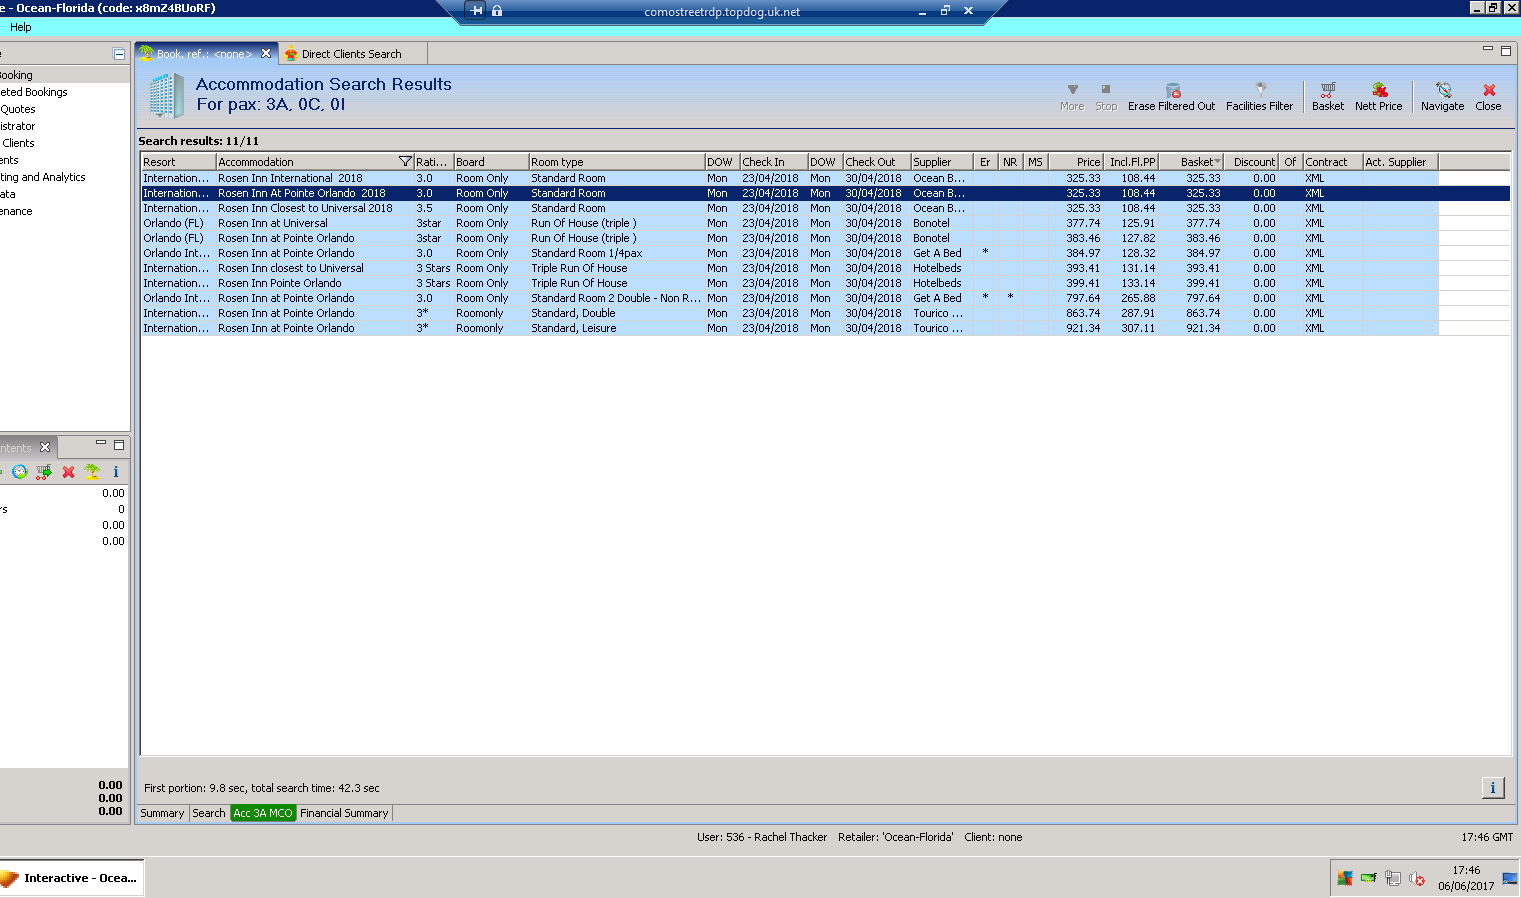Click the palm tree icon in the contents panel
This screenshot has width=1521, height=898.
(92, 472)
